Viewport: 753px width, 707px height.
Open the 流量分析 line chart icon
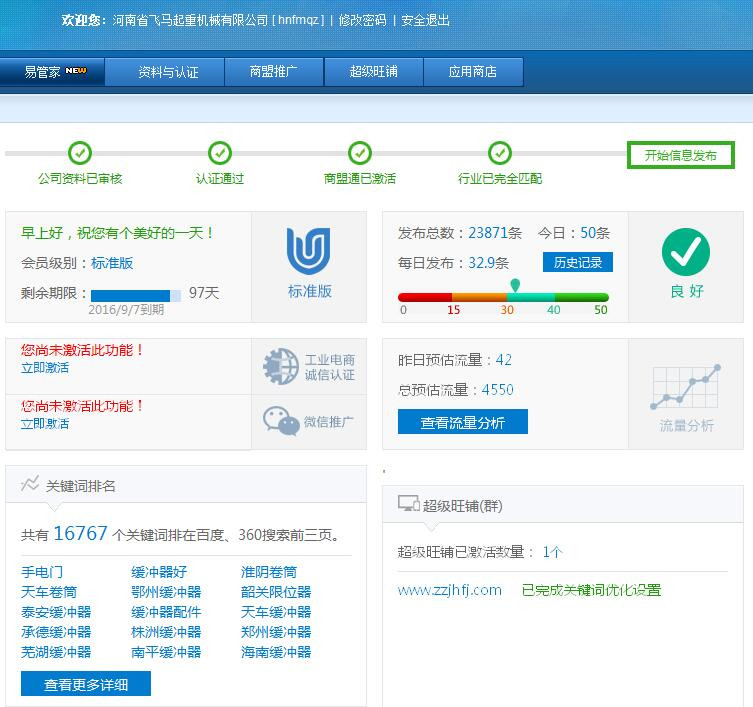(686, 388)
